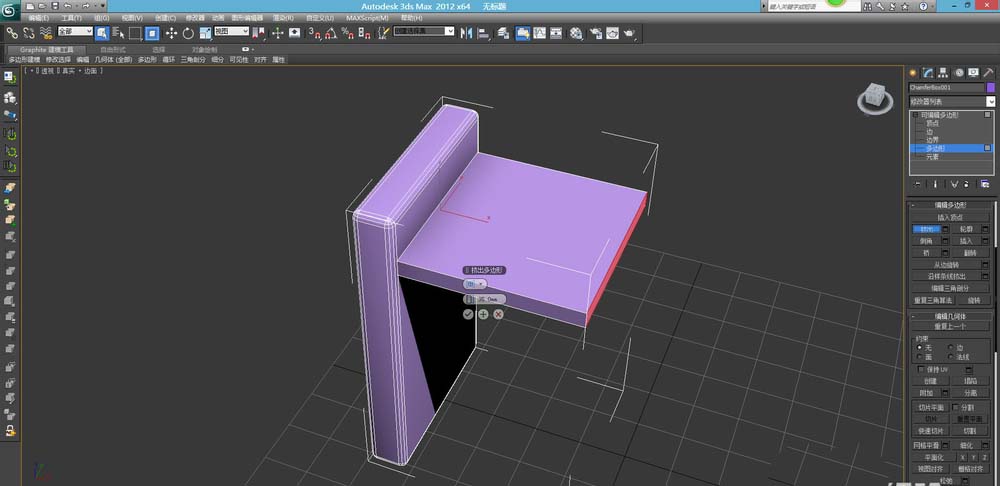The height and width of the screenshot is (486, 1000).
Task: Select 元素 sub-object level in modifier stack
Action: tap(932, 156)
